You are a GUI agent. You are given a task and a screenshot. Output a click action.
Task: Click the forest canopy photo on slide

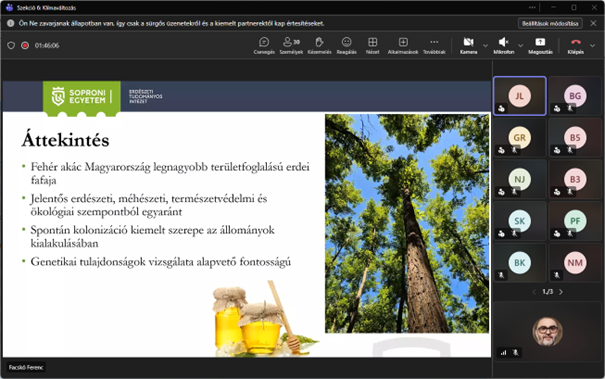pyautogui.click(x=407, y=223)
